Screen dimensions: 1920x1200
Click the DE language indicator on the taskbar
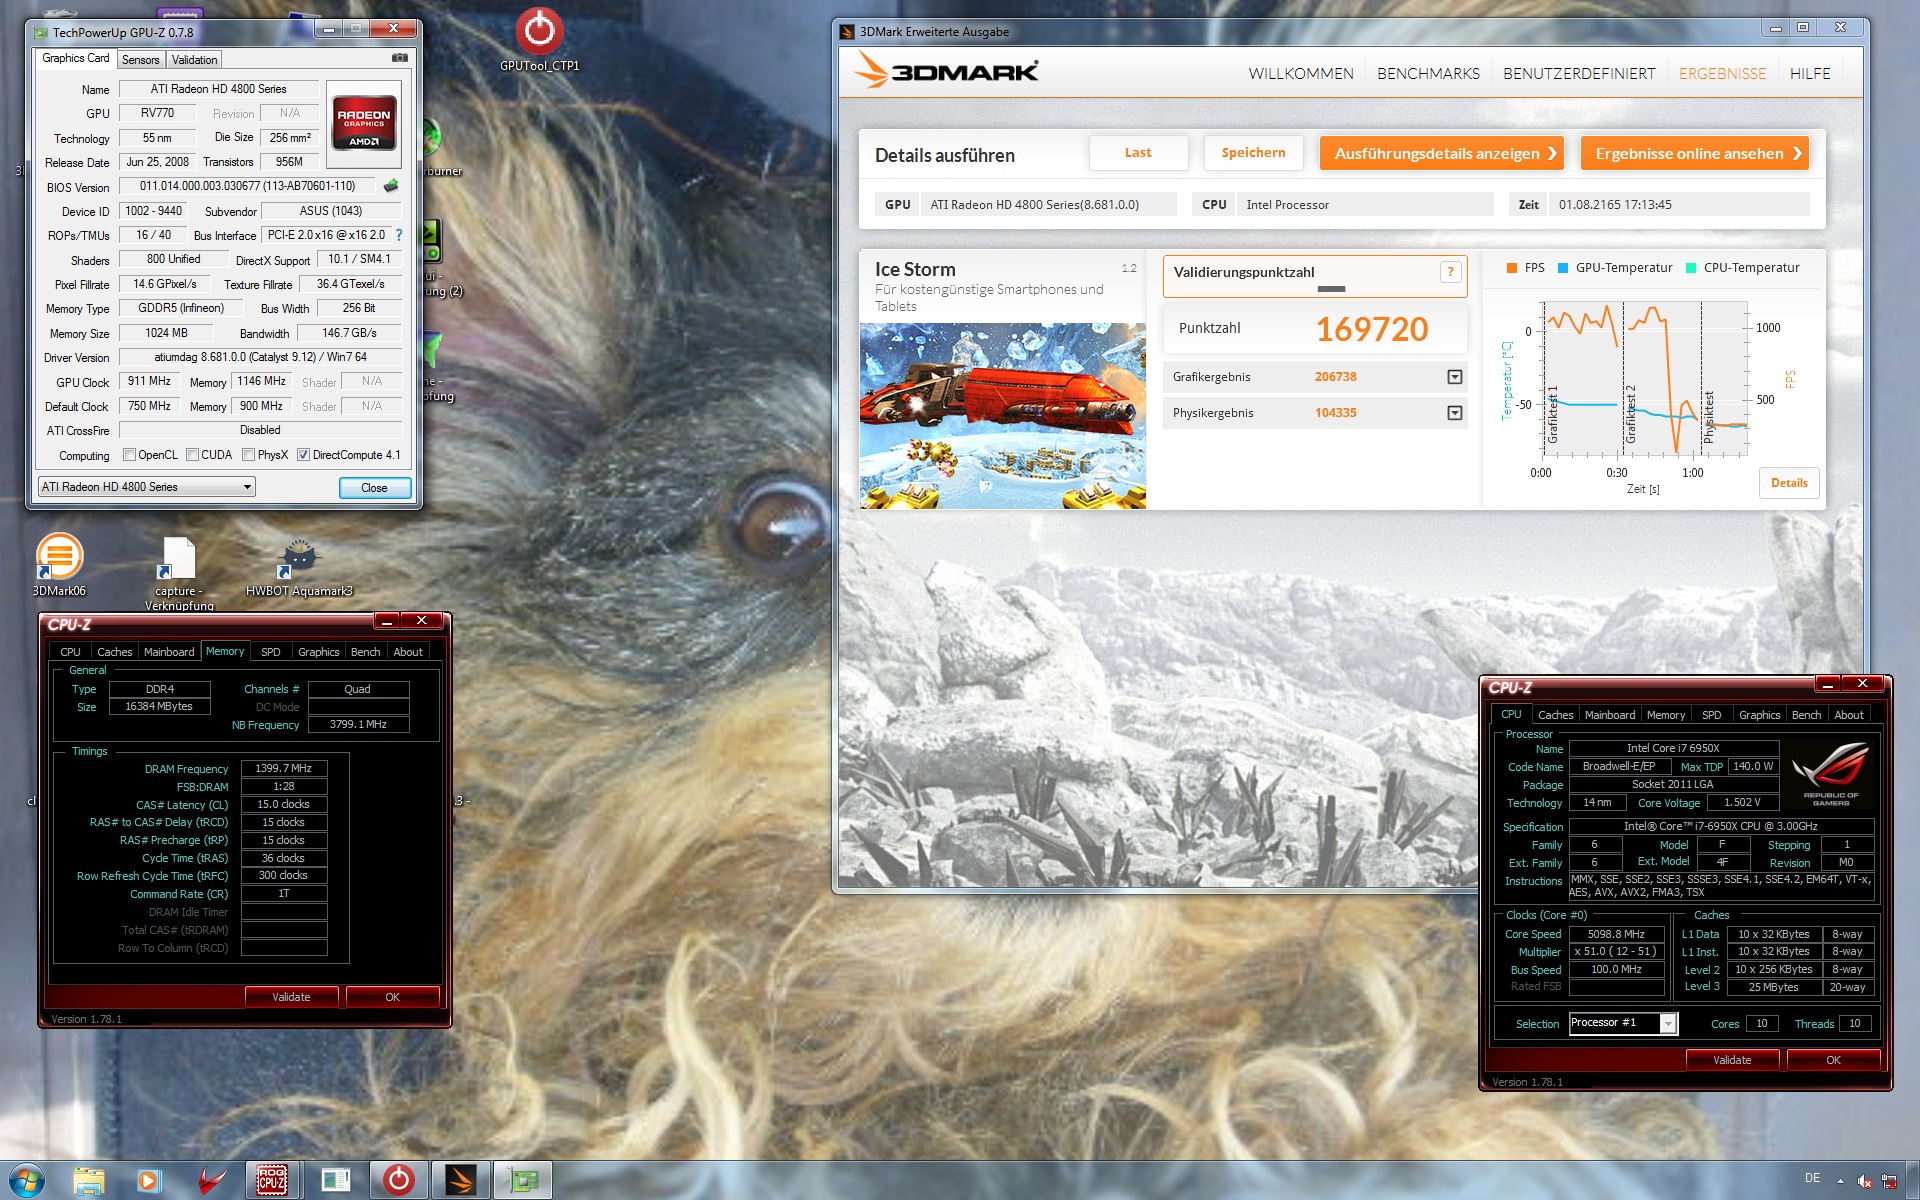click(1812, 1178)
